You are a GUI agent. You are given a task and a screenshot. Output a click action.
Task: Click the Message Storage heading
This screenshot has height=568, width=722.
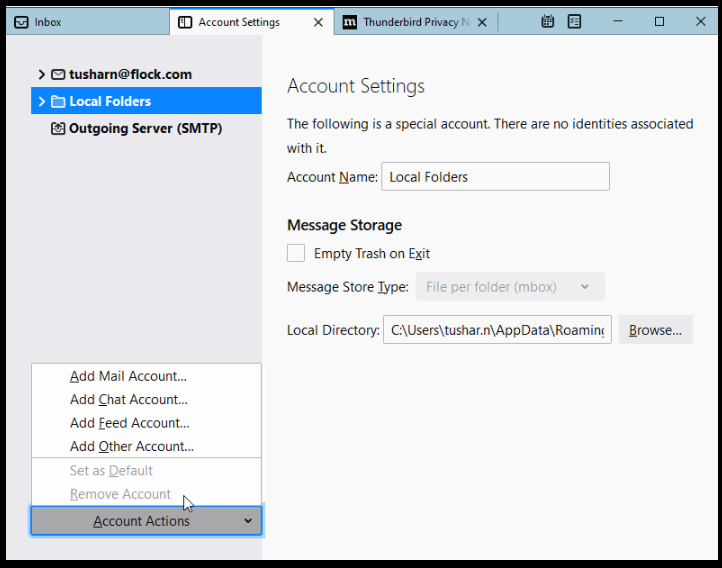tap(344, 225)
